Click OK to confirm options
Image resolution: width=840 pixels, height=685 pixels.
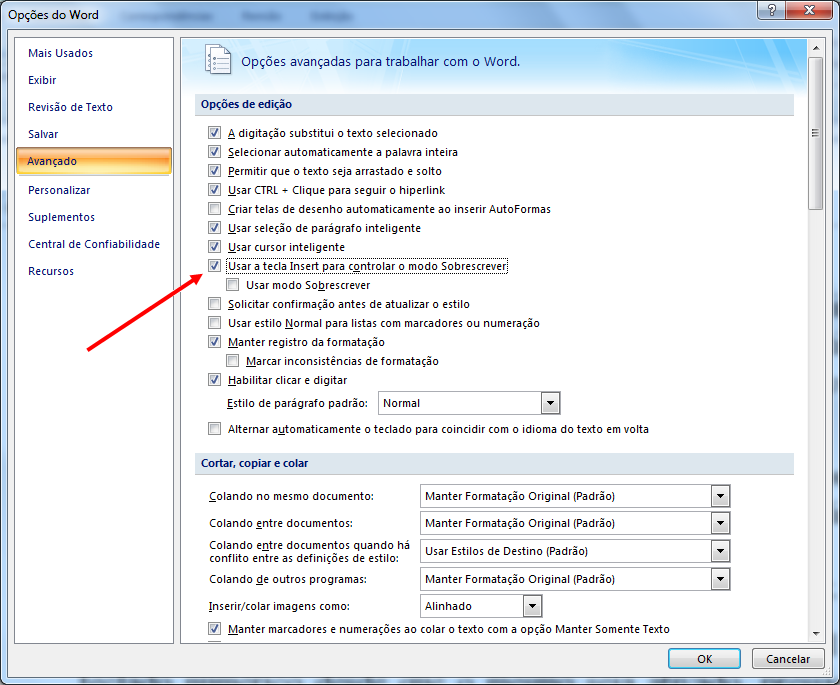coord(704,659)
